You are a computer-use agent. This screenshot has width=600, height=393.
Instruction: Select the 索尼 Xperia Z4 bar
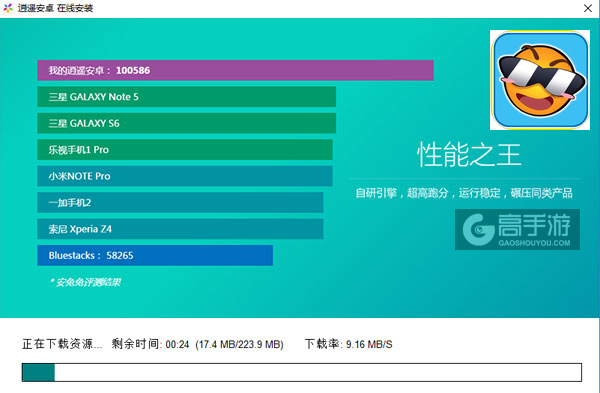(x=180, y=229)
